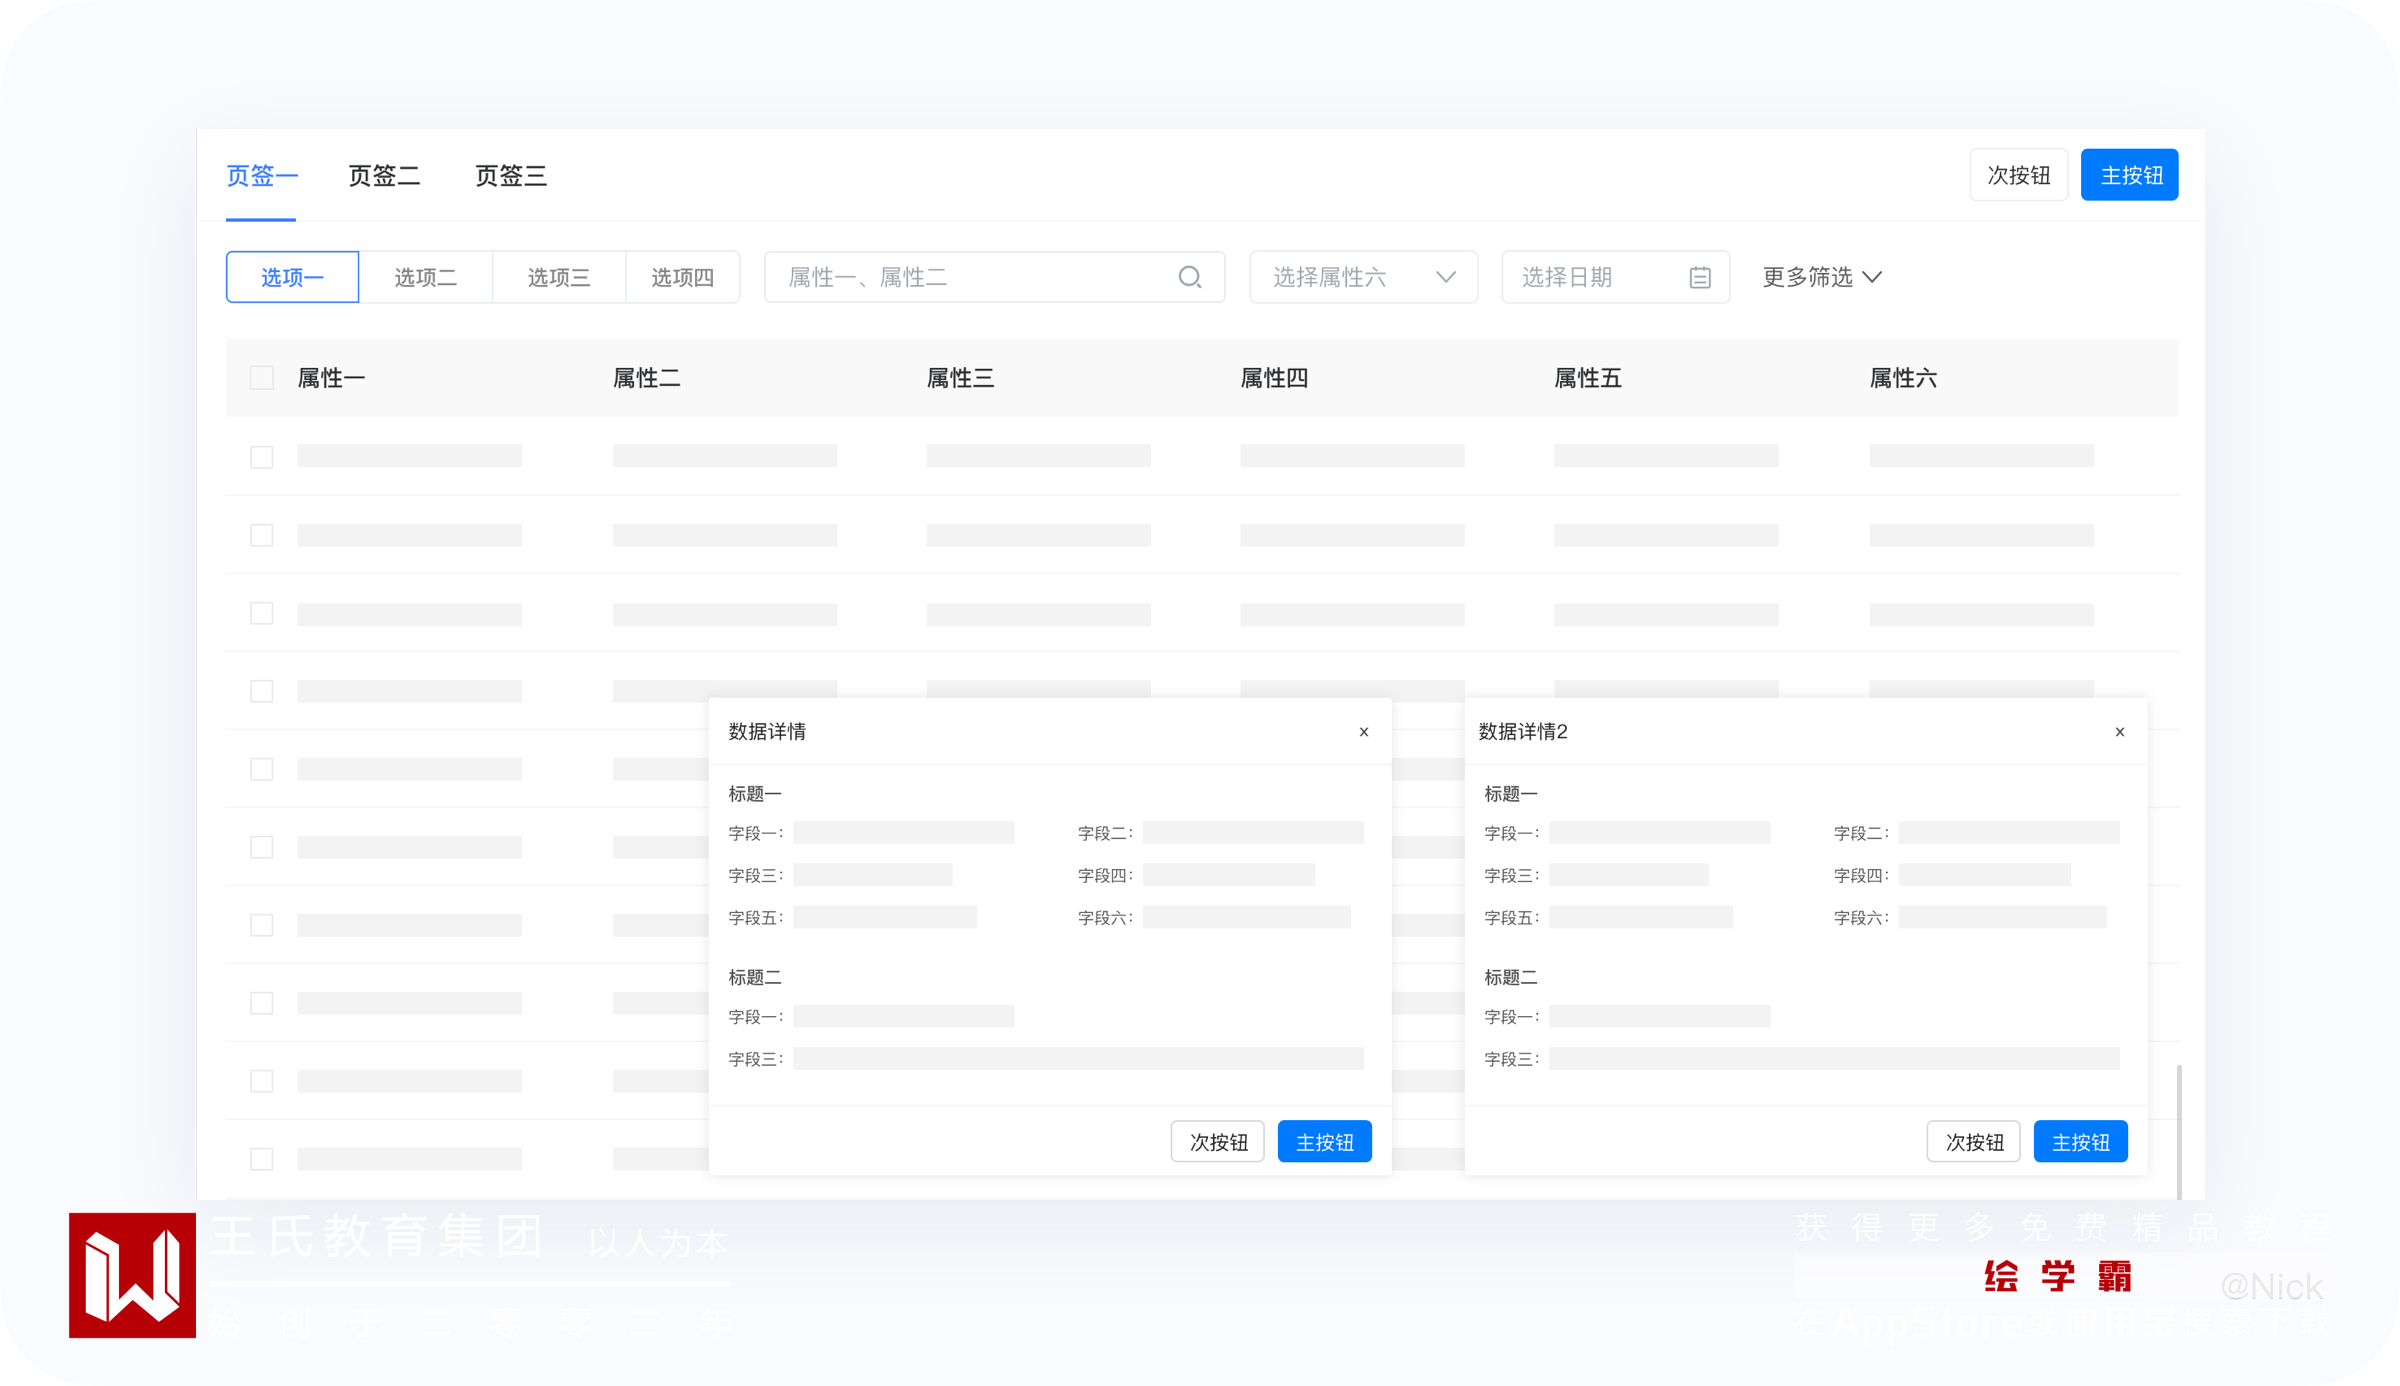2400x1386 pixels.
Task: Click the search magnifier icon
Action: (1189, 277)
